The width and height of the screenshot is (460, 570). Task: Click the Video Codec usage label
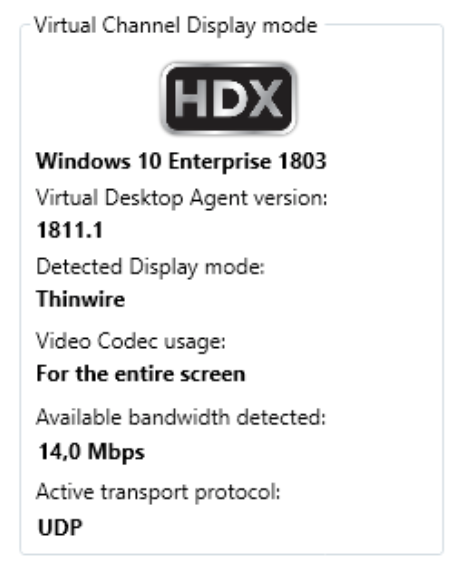tap(131, 342)
